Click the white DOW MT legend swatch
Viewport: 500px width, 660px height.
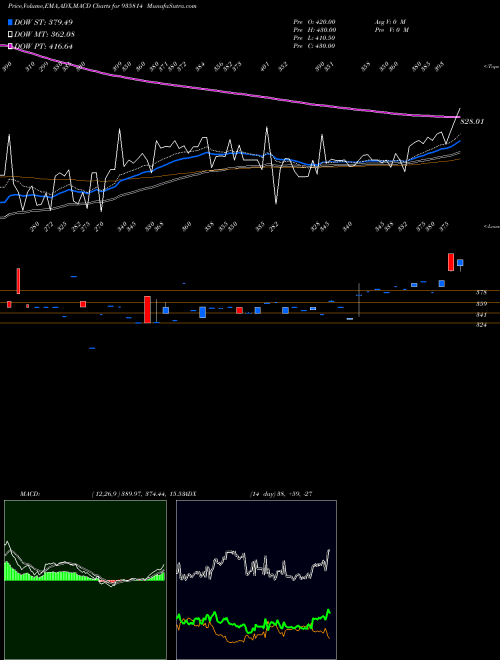tap(11, 34)
